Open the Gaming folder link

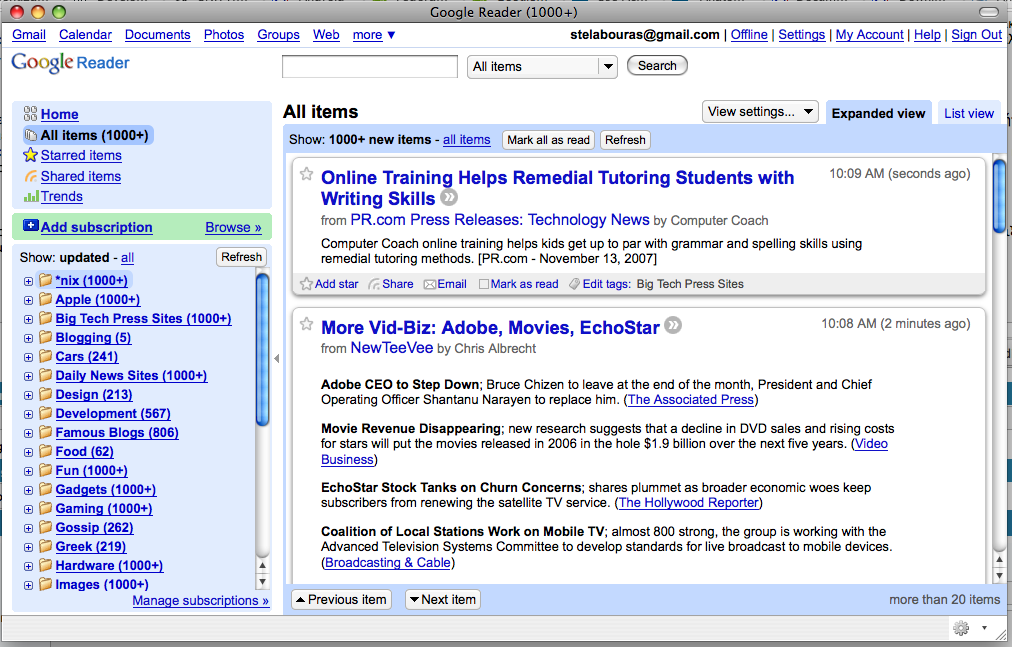(x=104, y=509)
